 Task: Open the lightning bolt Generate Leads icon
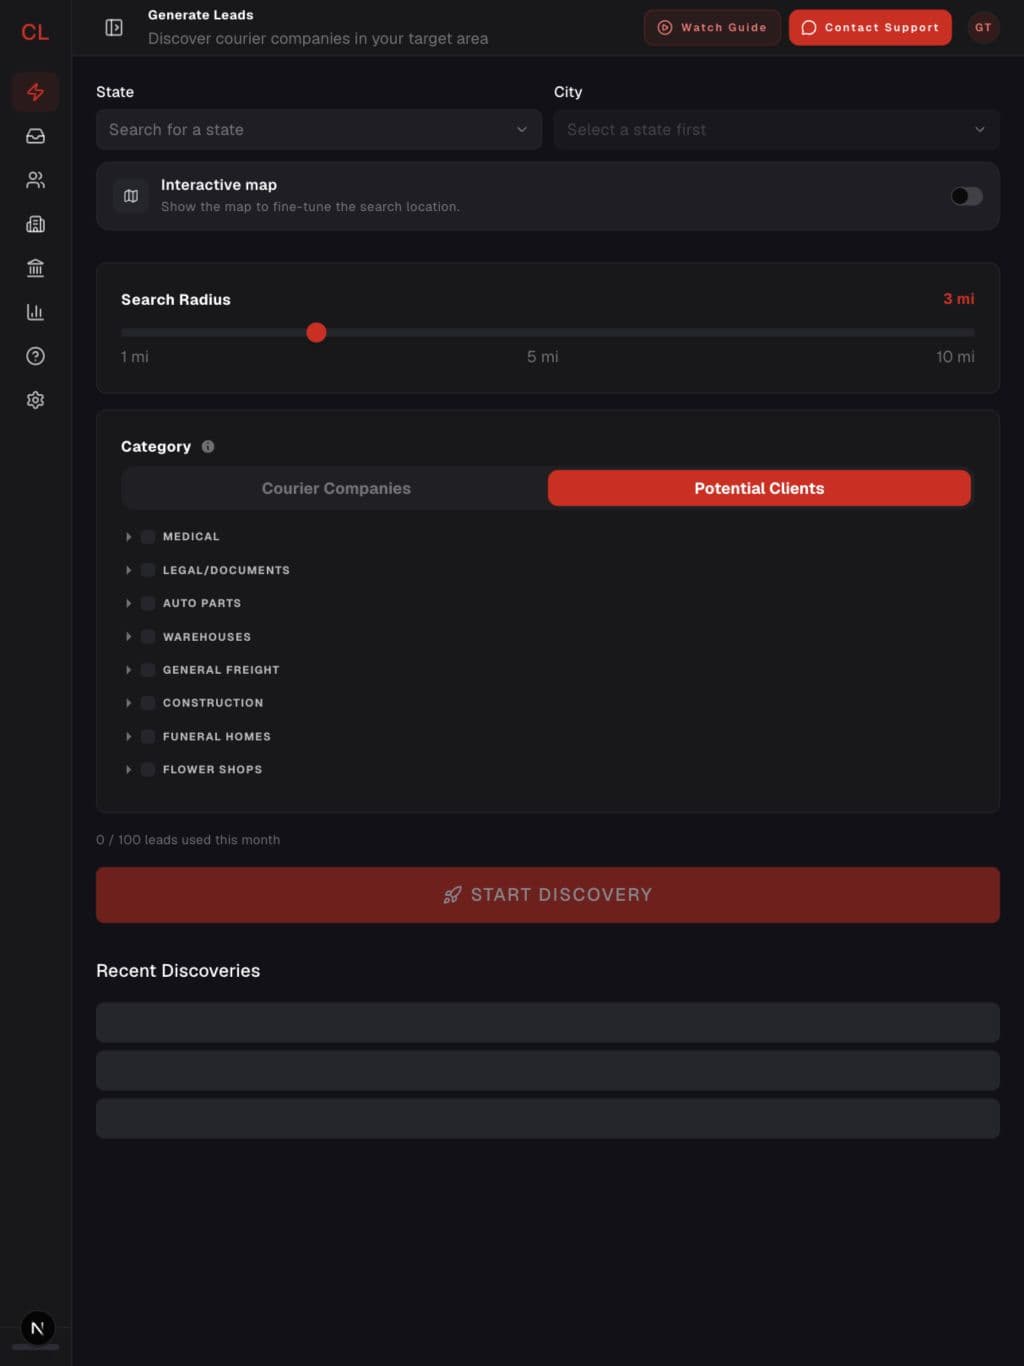35,92
